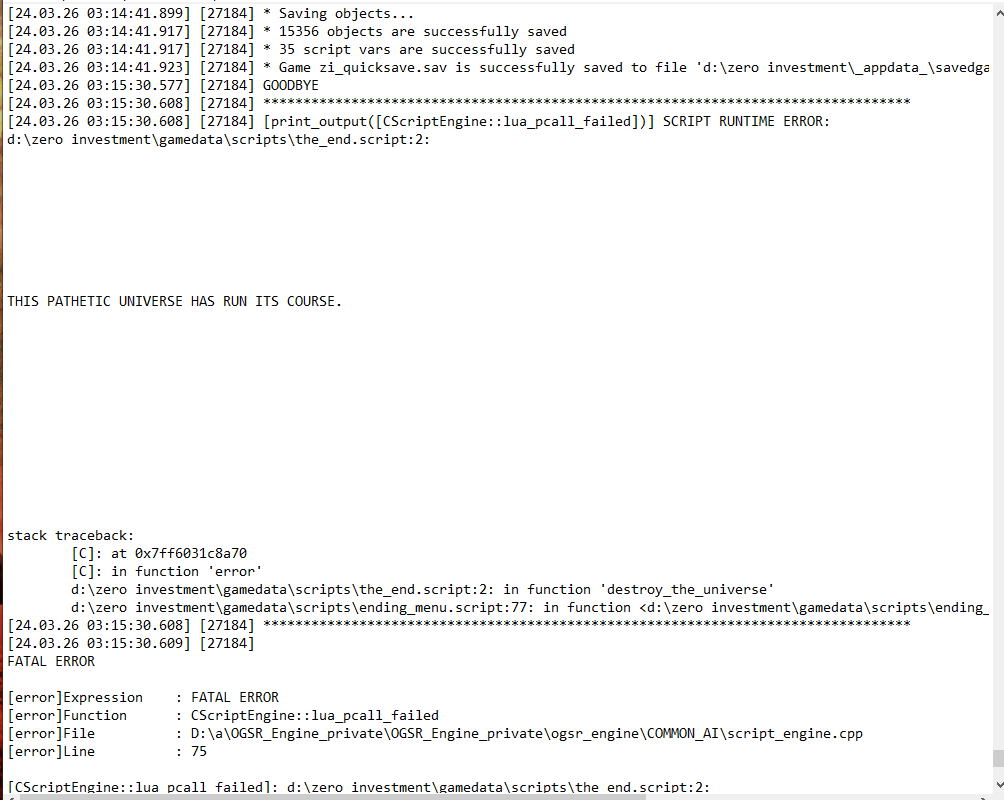The width and height of the screenshot is (1004, 800).
Task: Click the 'Saving objects...' log entry
Action: [211, 13]
